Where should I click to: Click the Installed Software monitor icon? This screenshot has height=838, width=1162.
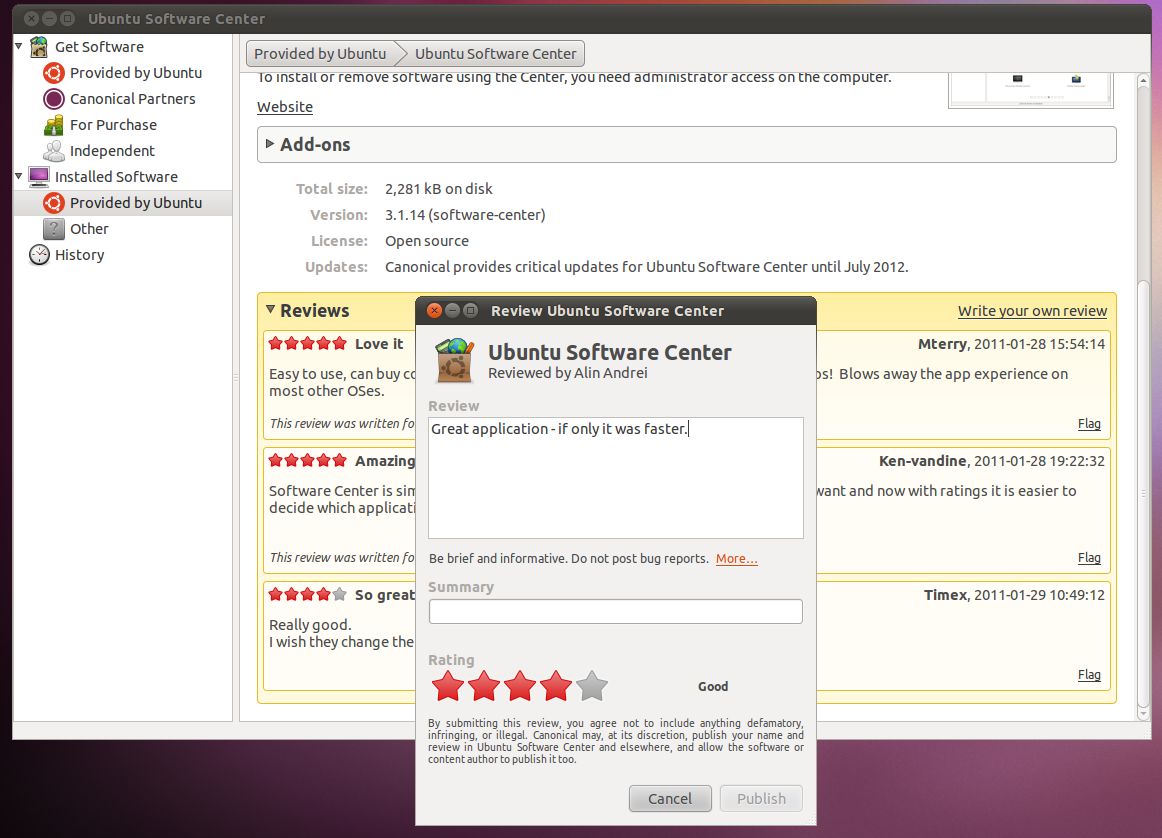(x=39, y=176)
